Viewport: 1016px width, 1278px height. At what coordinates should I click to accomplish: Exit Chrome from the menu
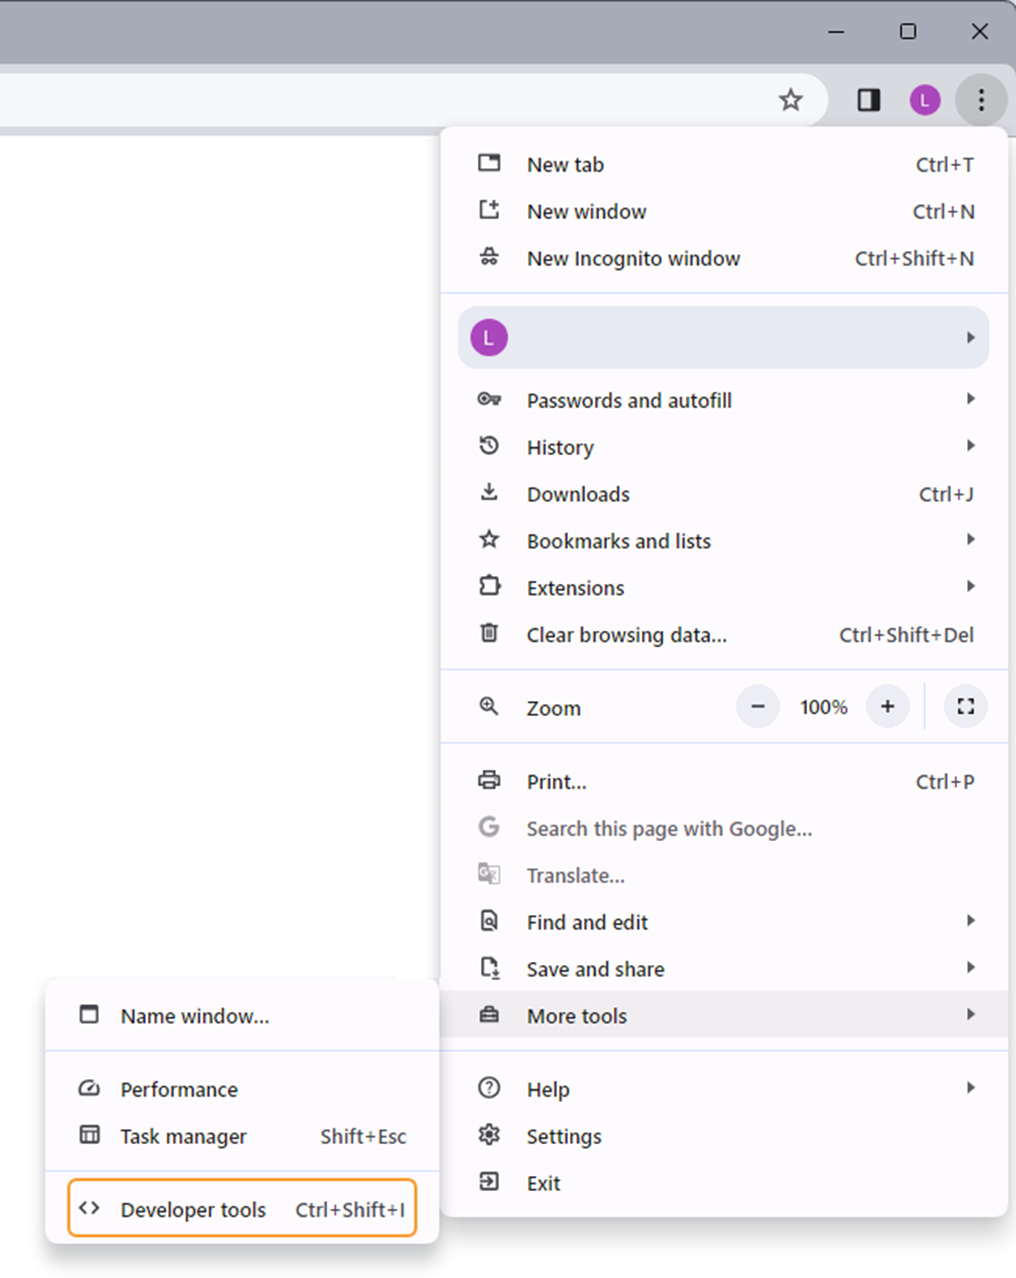point(544,1183)
